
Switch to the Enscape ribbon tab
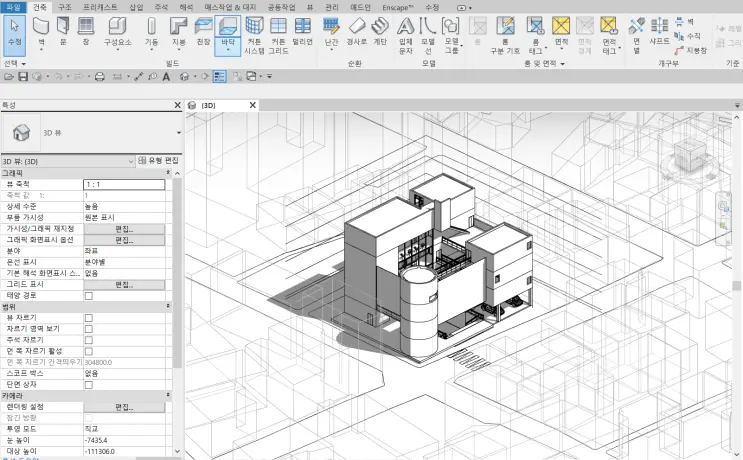pos(398,8)
